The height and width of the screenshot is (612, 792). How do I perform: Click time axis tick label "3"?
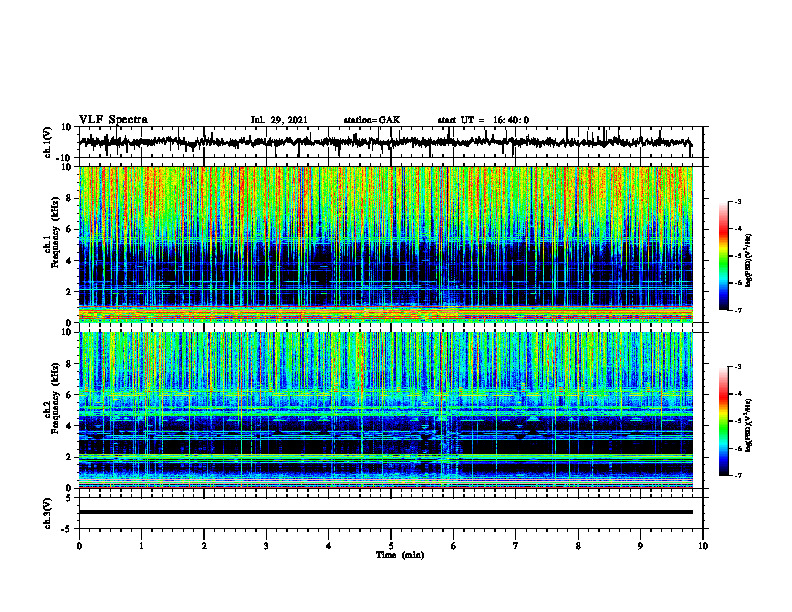click(266, 546)
